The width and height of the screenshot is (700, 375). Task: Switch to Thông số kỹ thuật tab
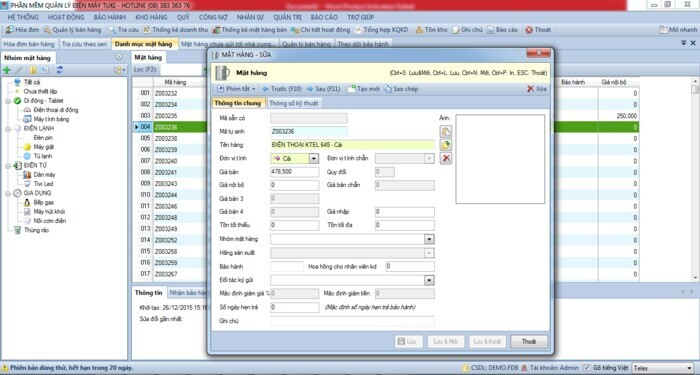click(294, 103)
